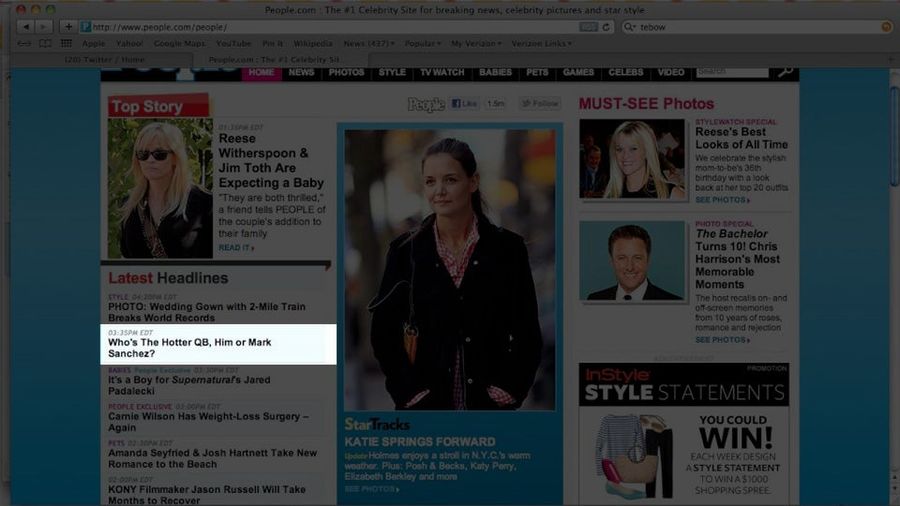Open PETS in People navigation bar
This screenshot has height=506, width=900.
coord(537,72)
